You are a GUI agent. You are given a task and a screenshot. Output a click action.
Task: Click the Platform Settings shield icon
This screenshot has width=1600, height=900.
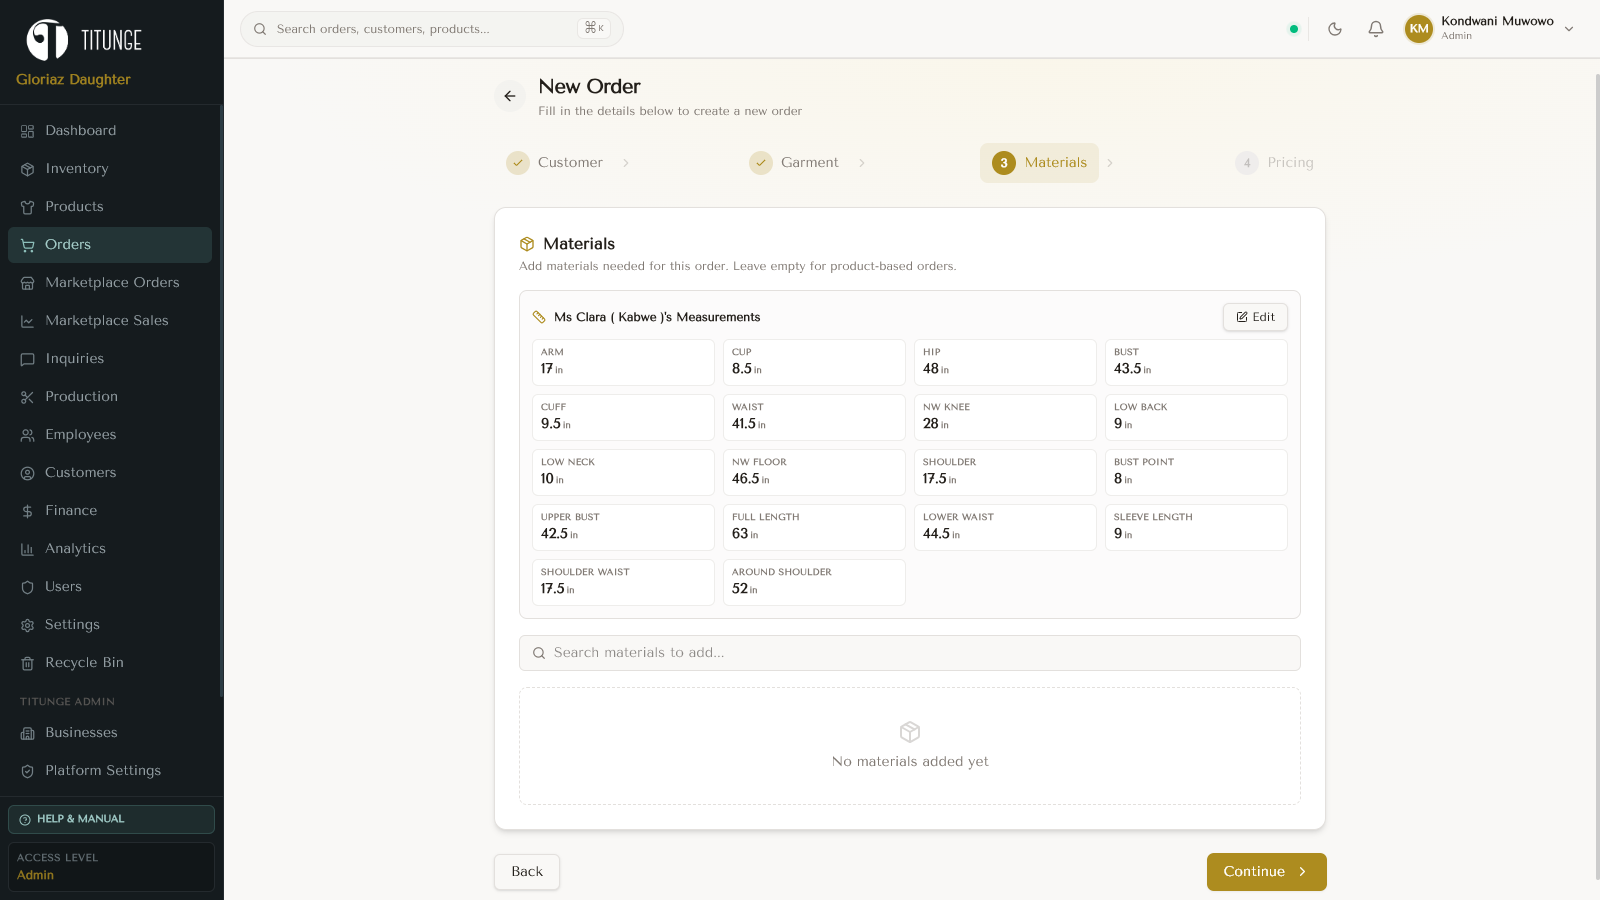coord(27,772)
